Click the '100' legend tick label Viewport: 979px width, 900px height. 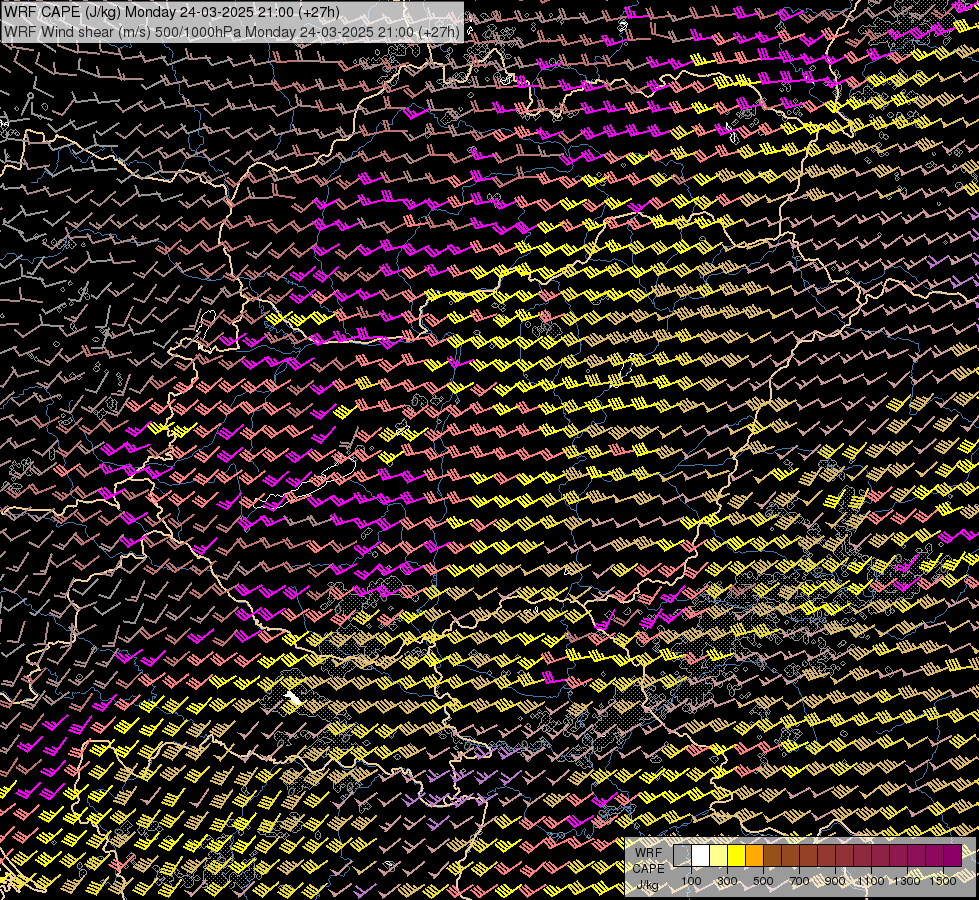[x=691, y=881]
